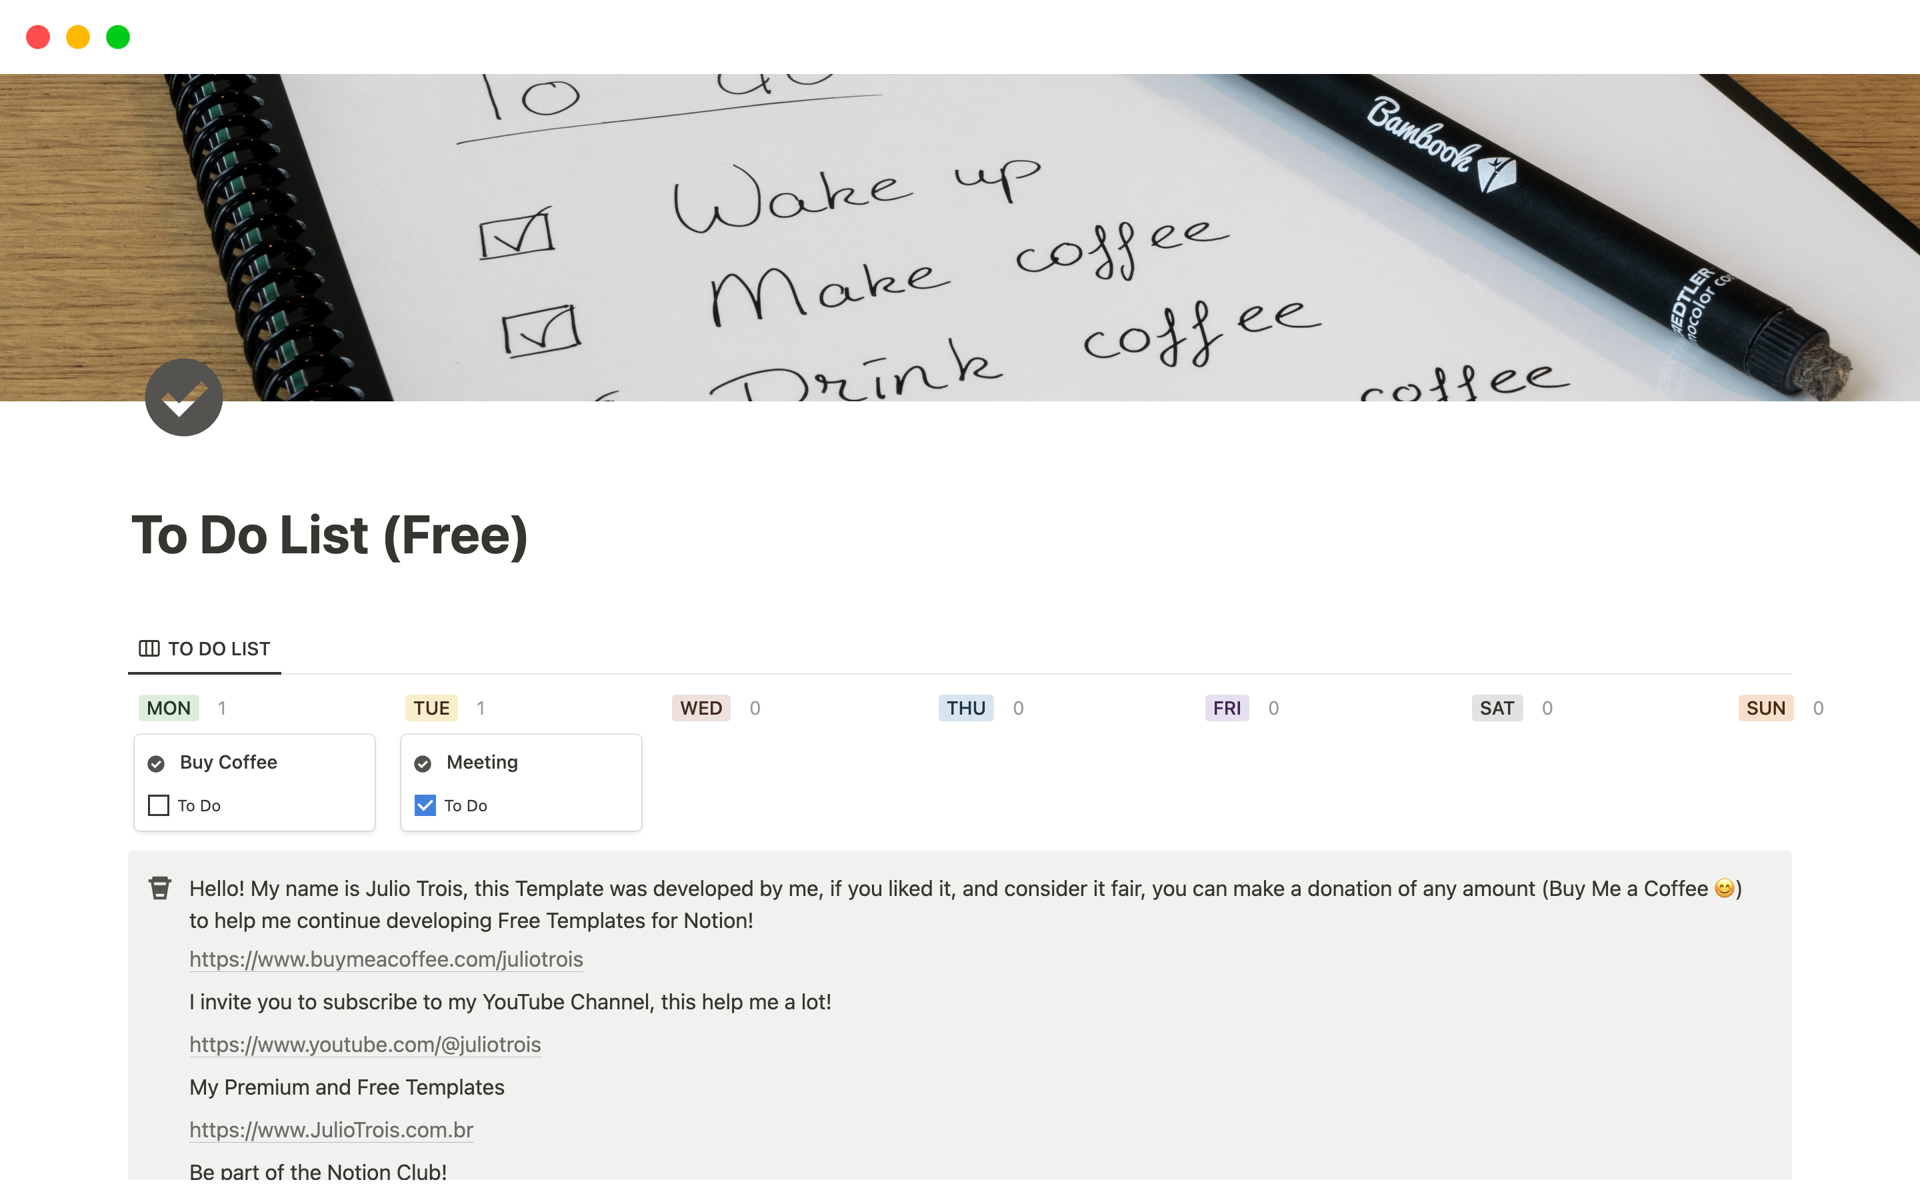Click the TO DO LIST table/board icon

click(147, 647)
